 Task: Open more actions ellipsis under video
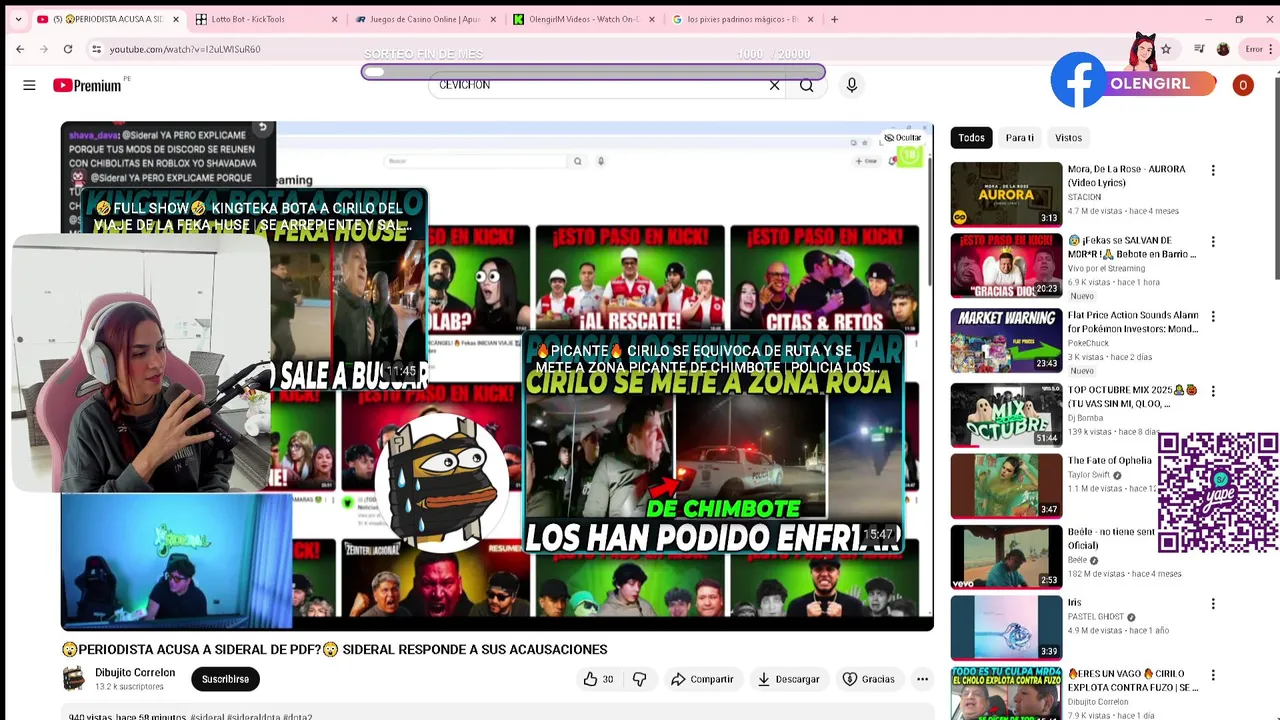tap(922, 679)
